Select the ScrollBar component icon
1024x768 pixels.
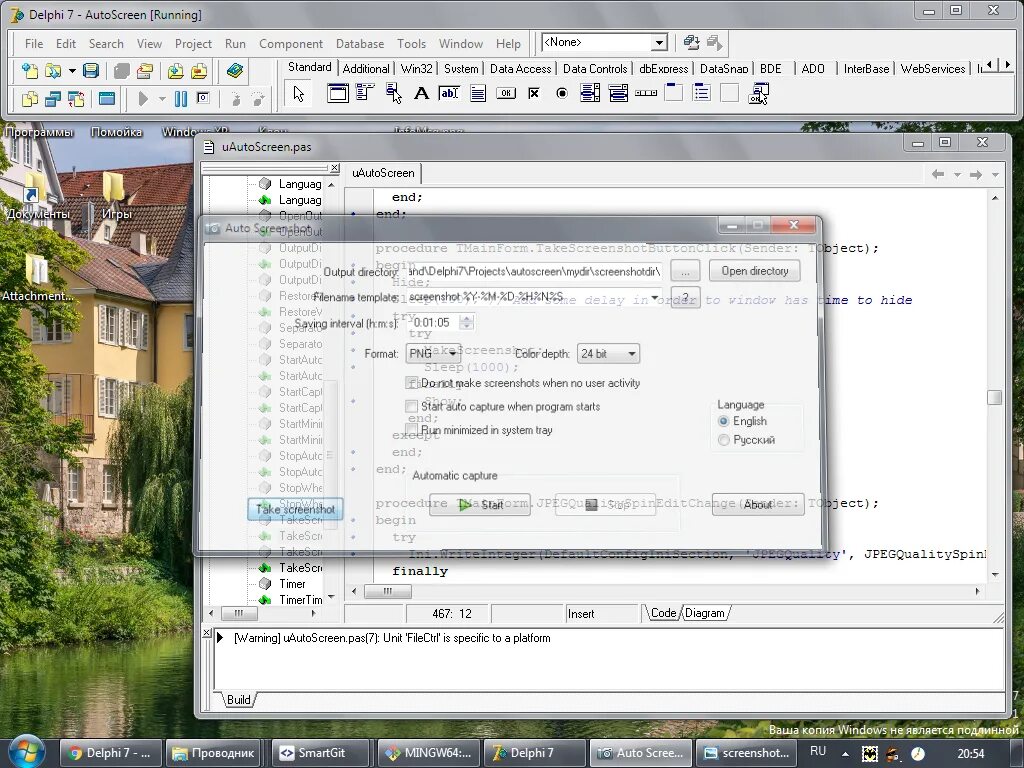click(x=646, y=93)
